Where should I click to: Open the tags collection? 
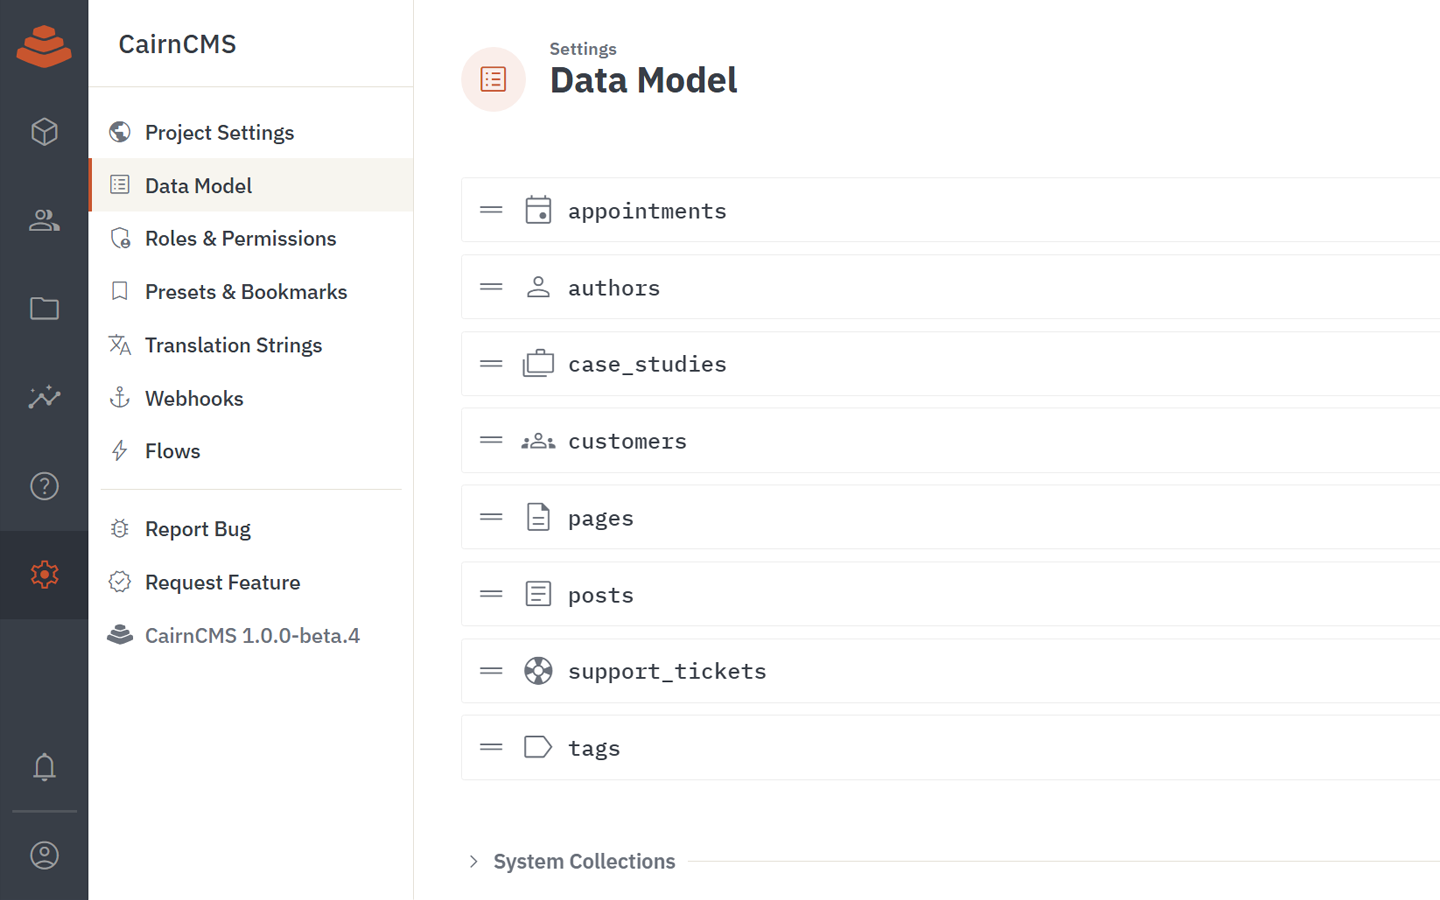950,747
